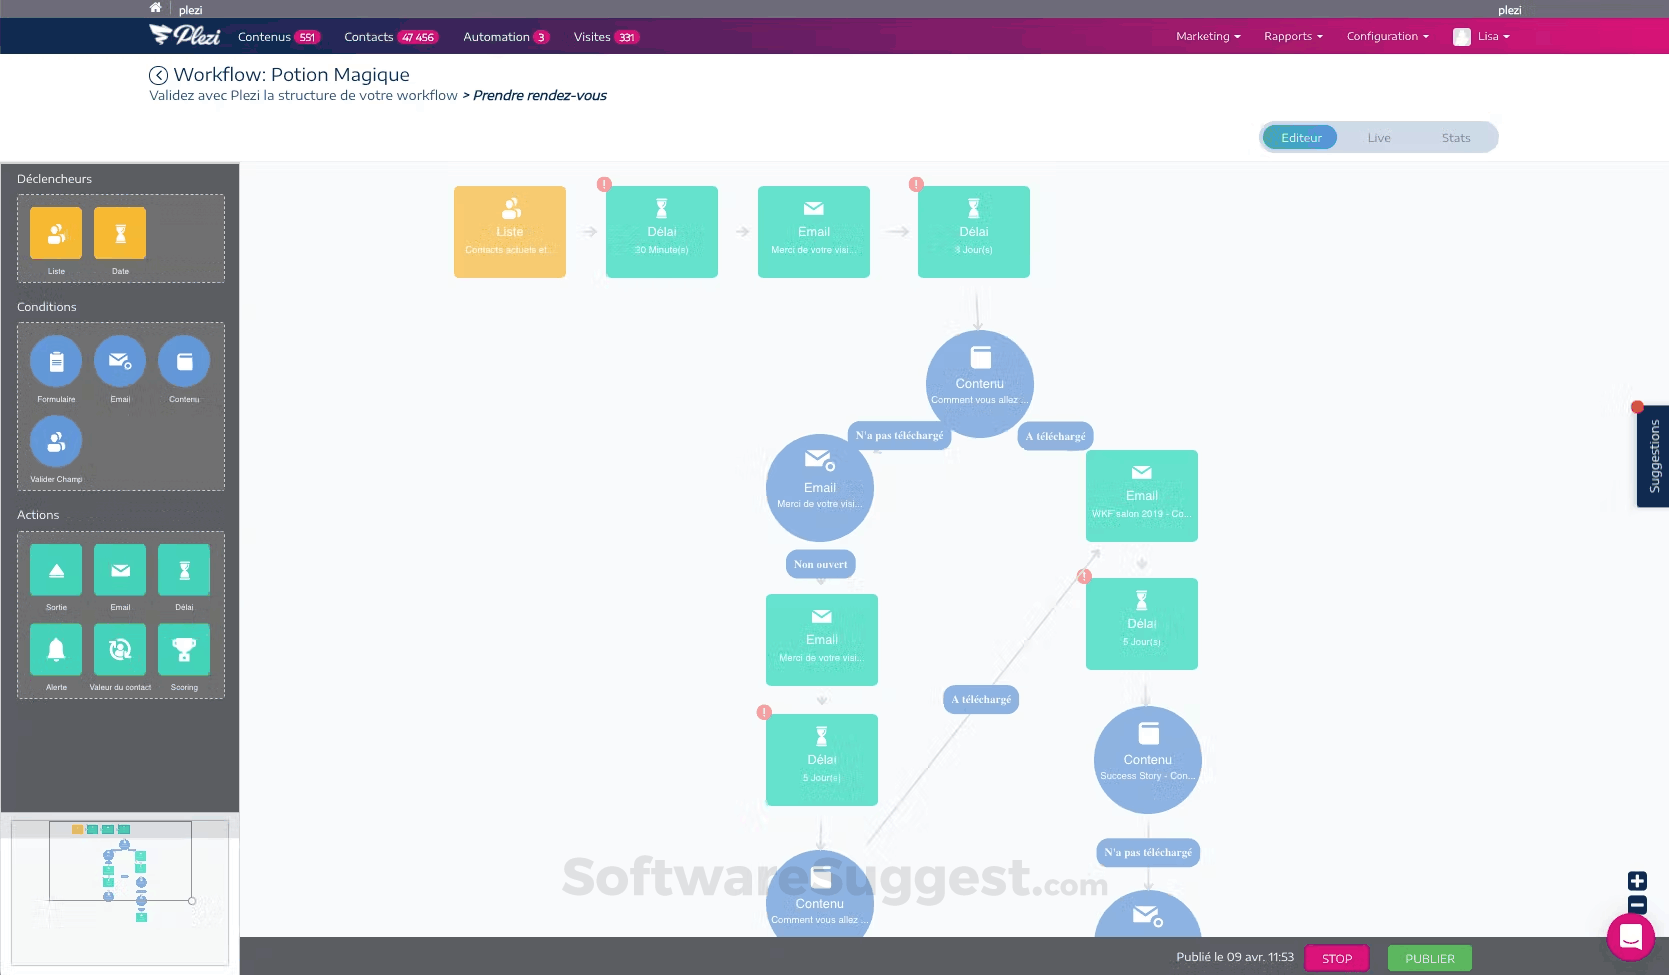1669x975 pixels.
Task: Click the Valider Champ condition icon
Action: point(56,441)
